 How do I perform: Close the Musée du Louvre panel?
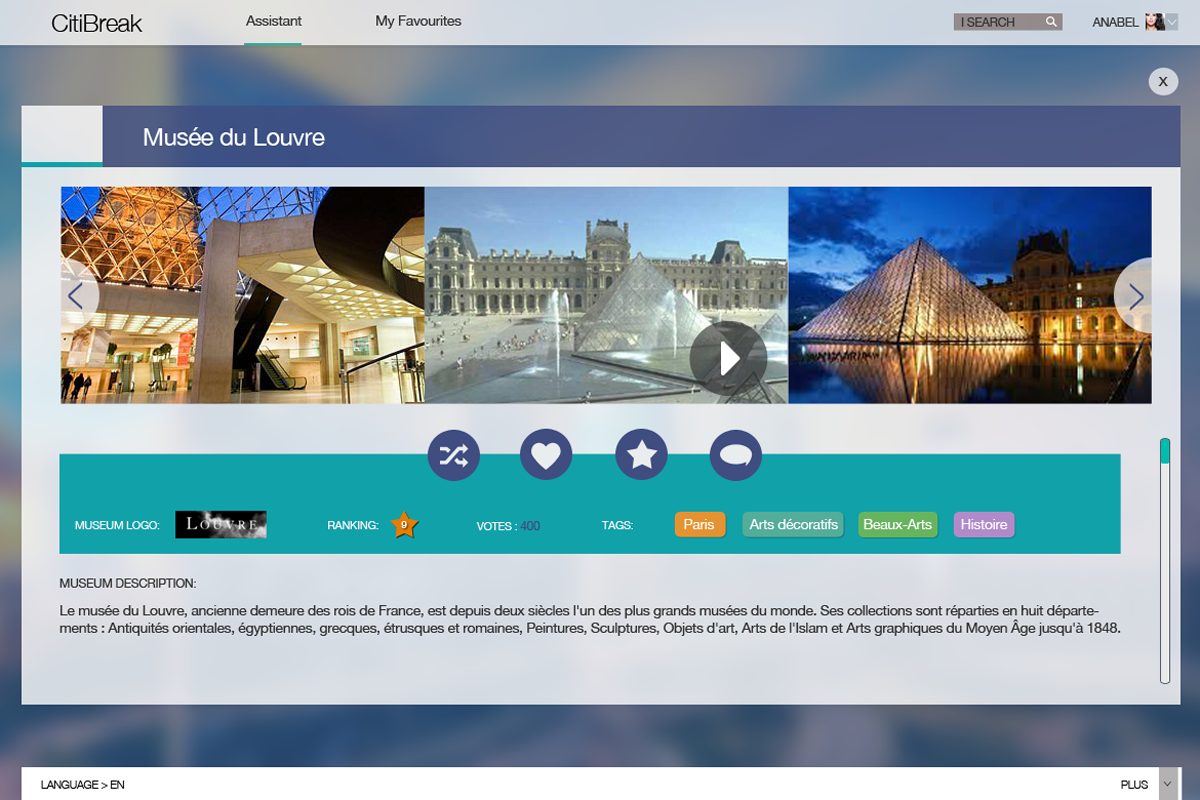coord(1163,81)
